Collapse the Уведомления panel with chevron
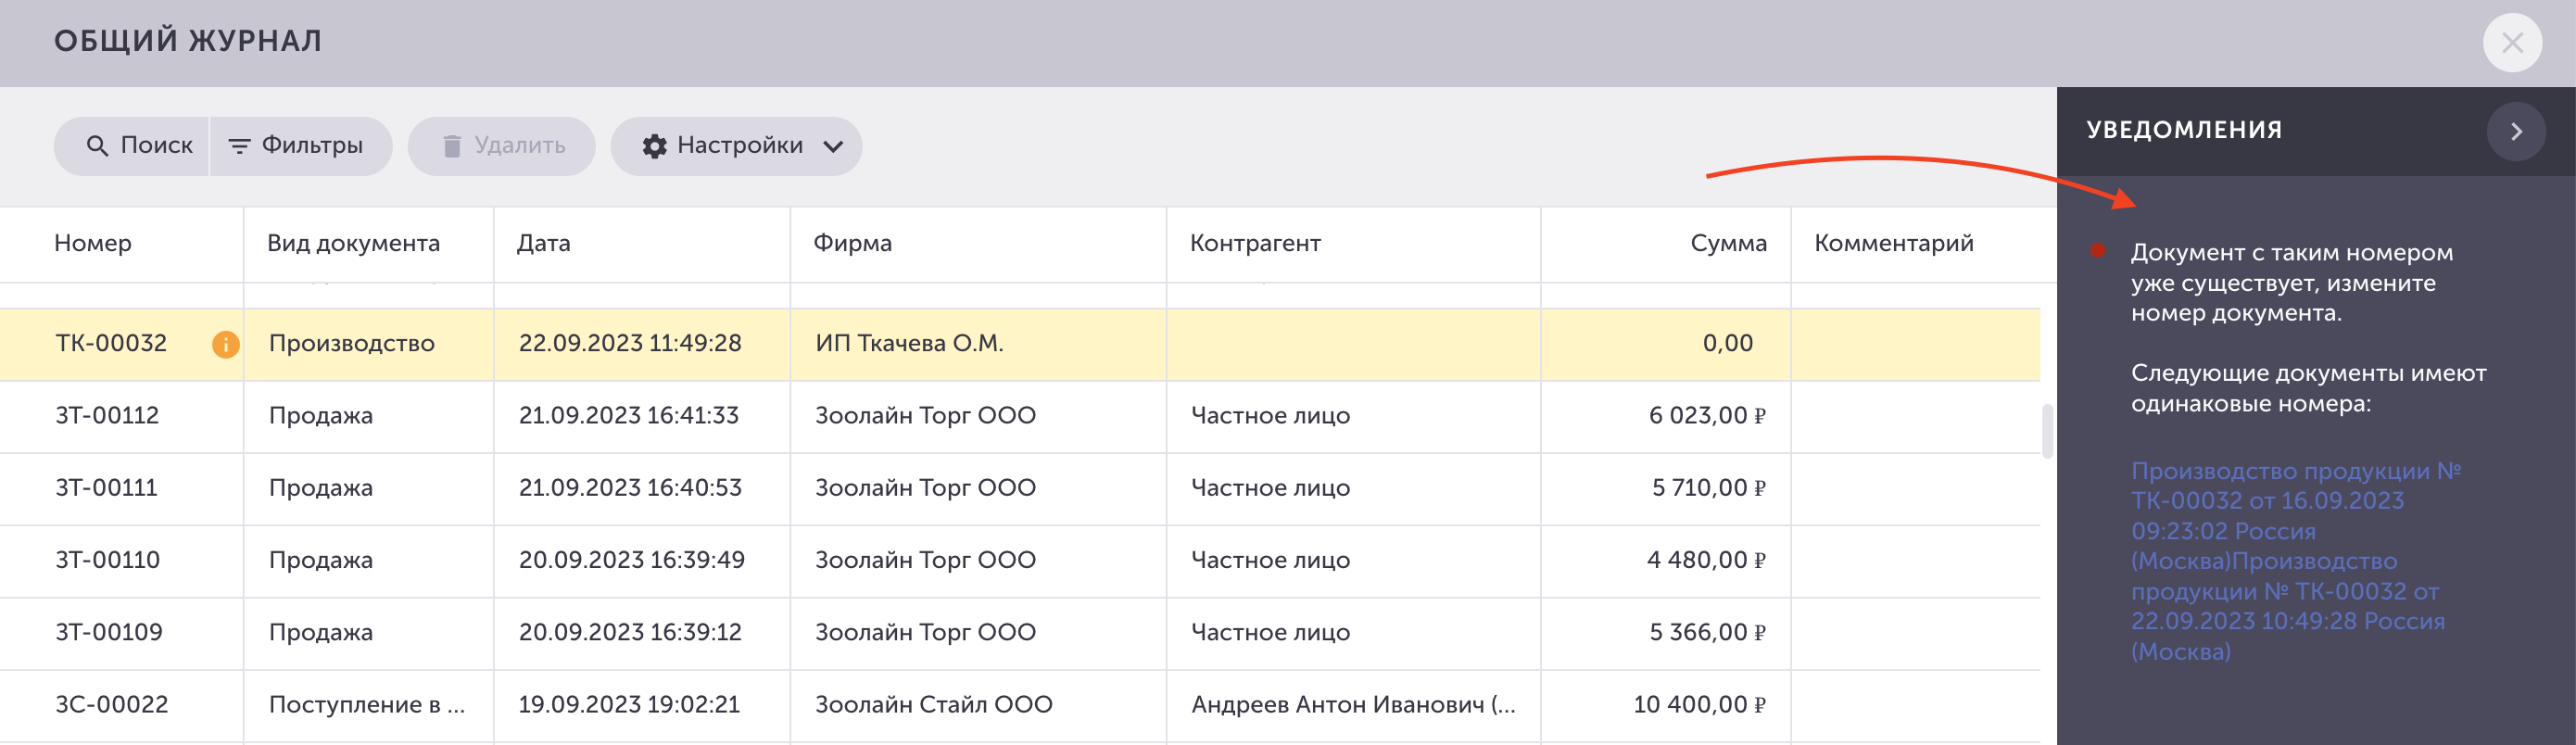Viewport: 2576px width, 745px height. (2516, 131)
